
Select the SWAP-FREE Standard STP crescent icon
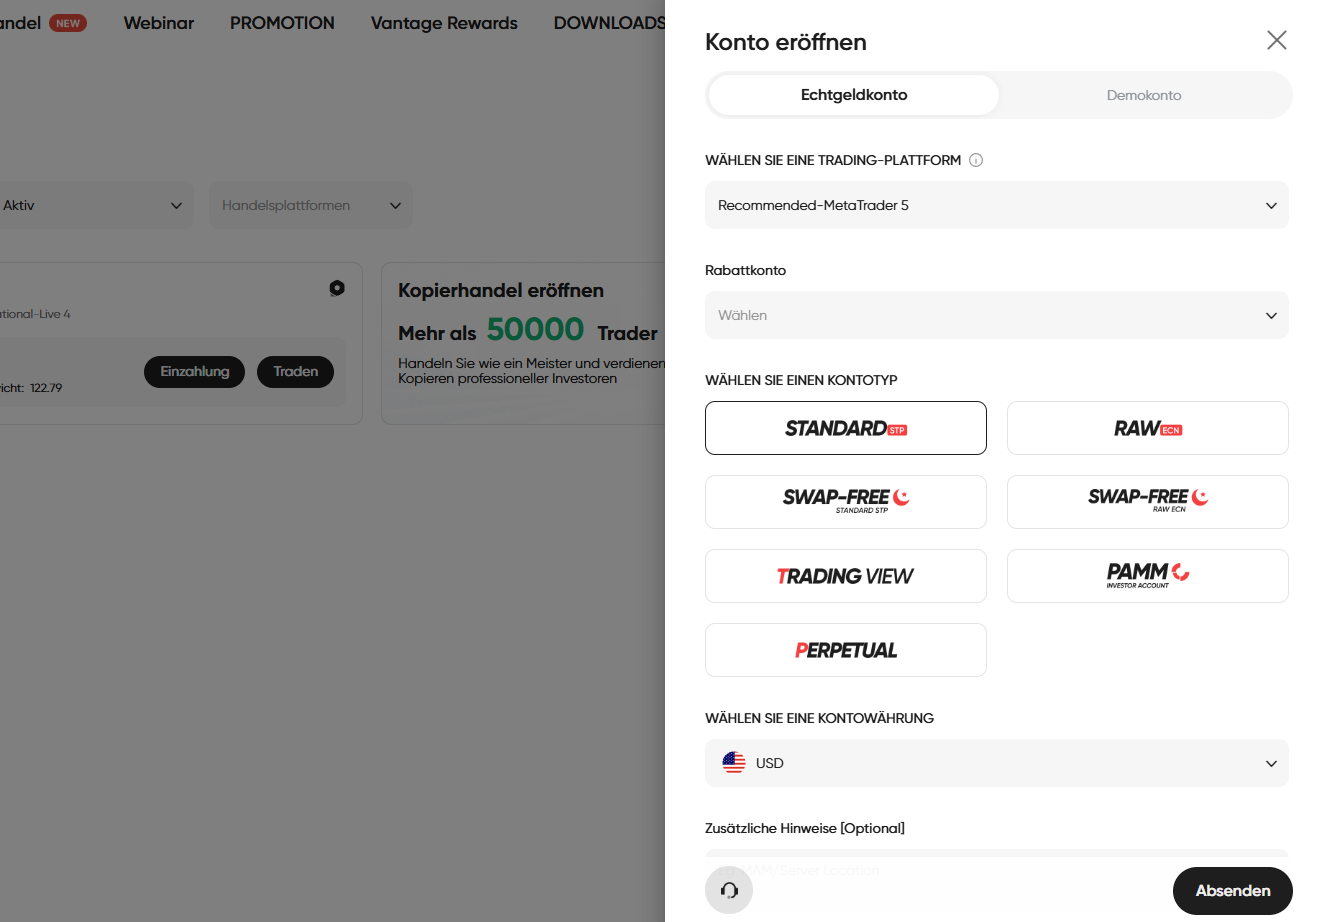point(845,501)
